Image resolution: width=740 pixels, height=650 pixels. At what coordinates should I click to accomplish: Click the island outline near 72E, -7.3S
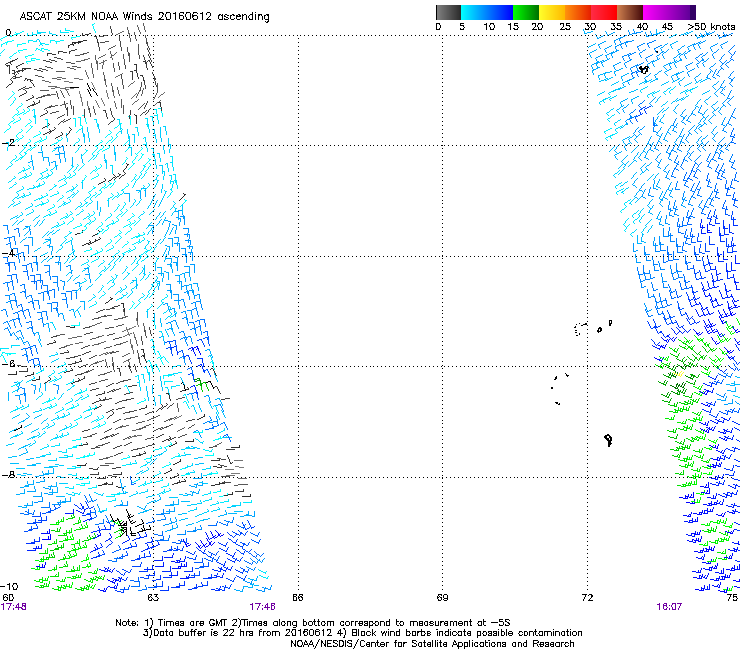(608, 440)
